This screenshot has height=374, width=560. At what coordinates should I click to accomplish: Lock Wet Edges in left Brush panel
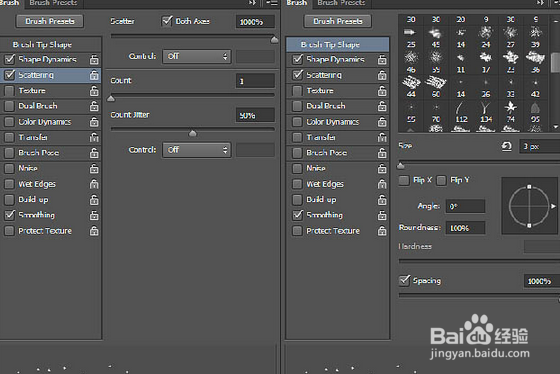click(94, 184)
